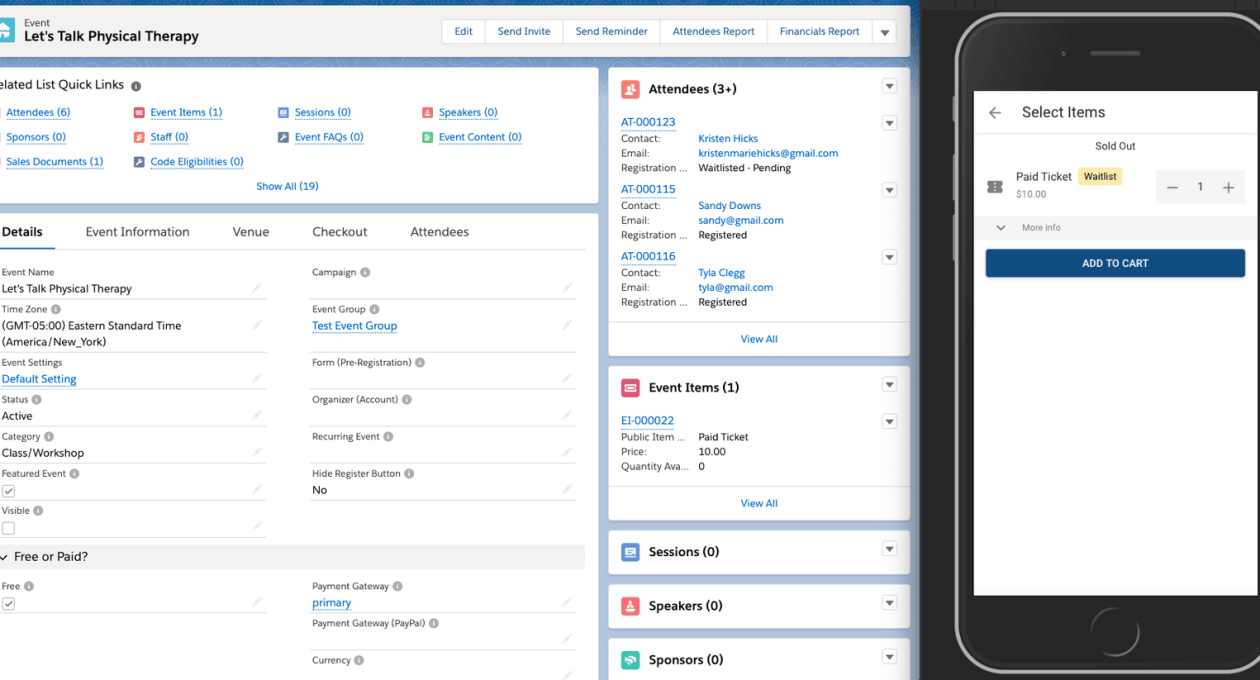The width and height of the screenshot is (1260, 680).
Task: Toggle the Featured Event checkbox
Action: pyautogui.click(x=8, y=491)
